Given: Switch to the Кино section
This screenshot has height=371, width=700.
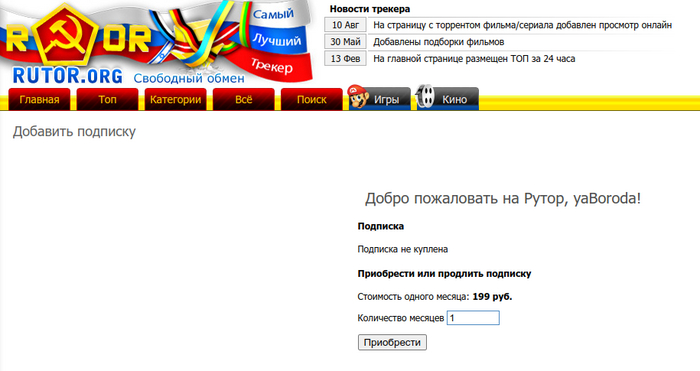Looking at the screenshot, I should [x=447, y=99].
